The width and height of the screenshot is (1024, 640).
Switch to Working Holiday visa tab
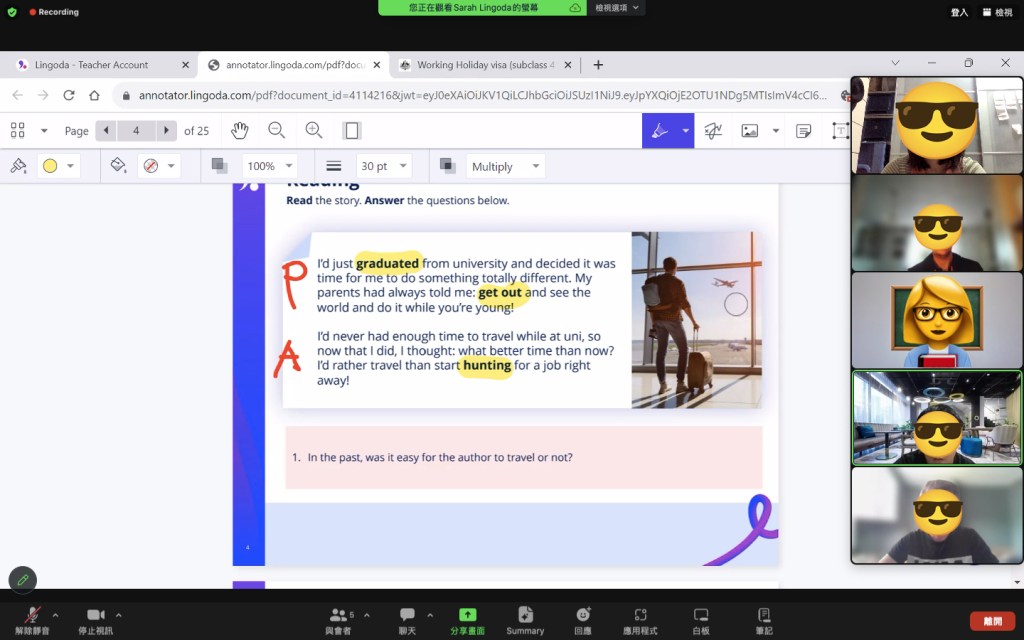pyautogui.click(x=484, y=65)
